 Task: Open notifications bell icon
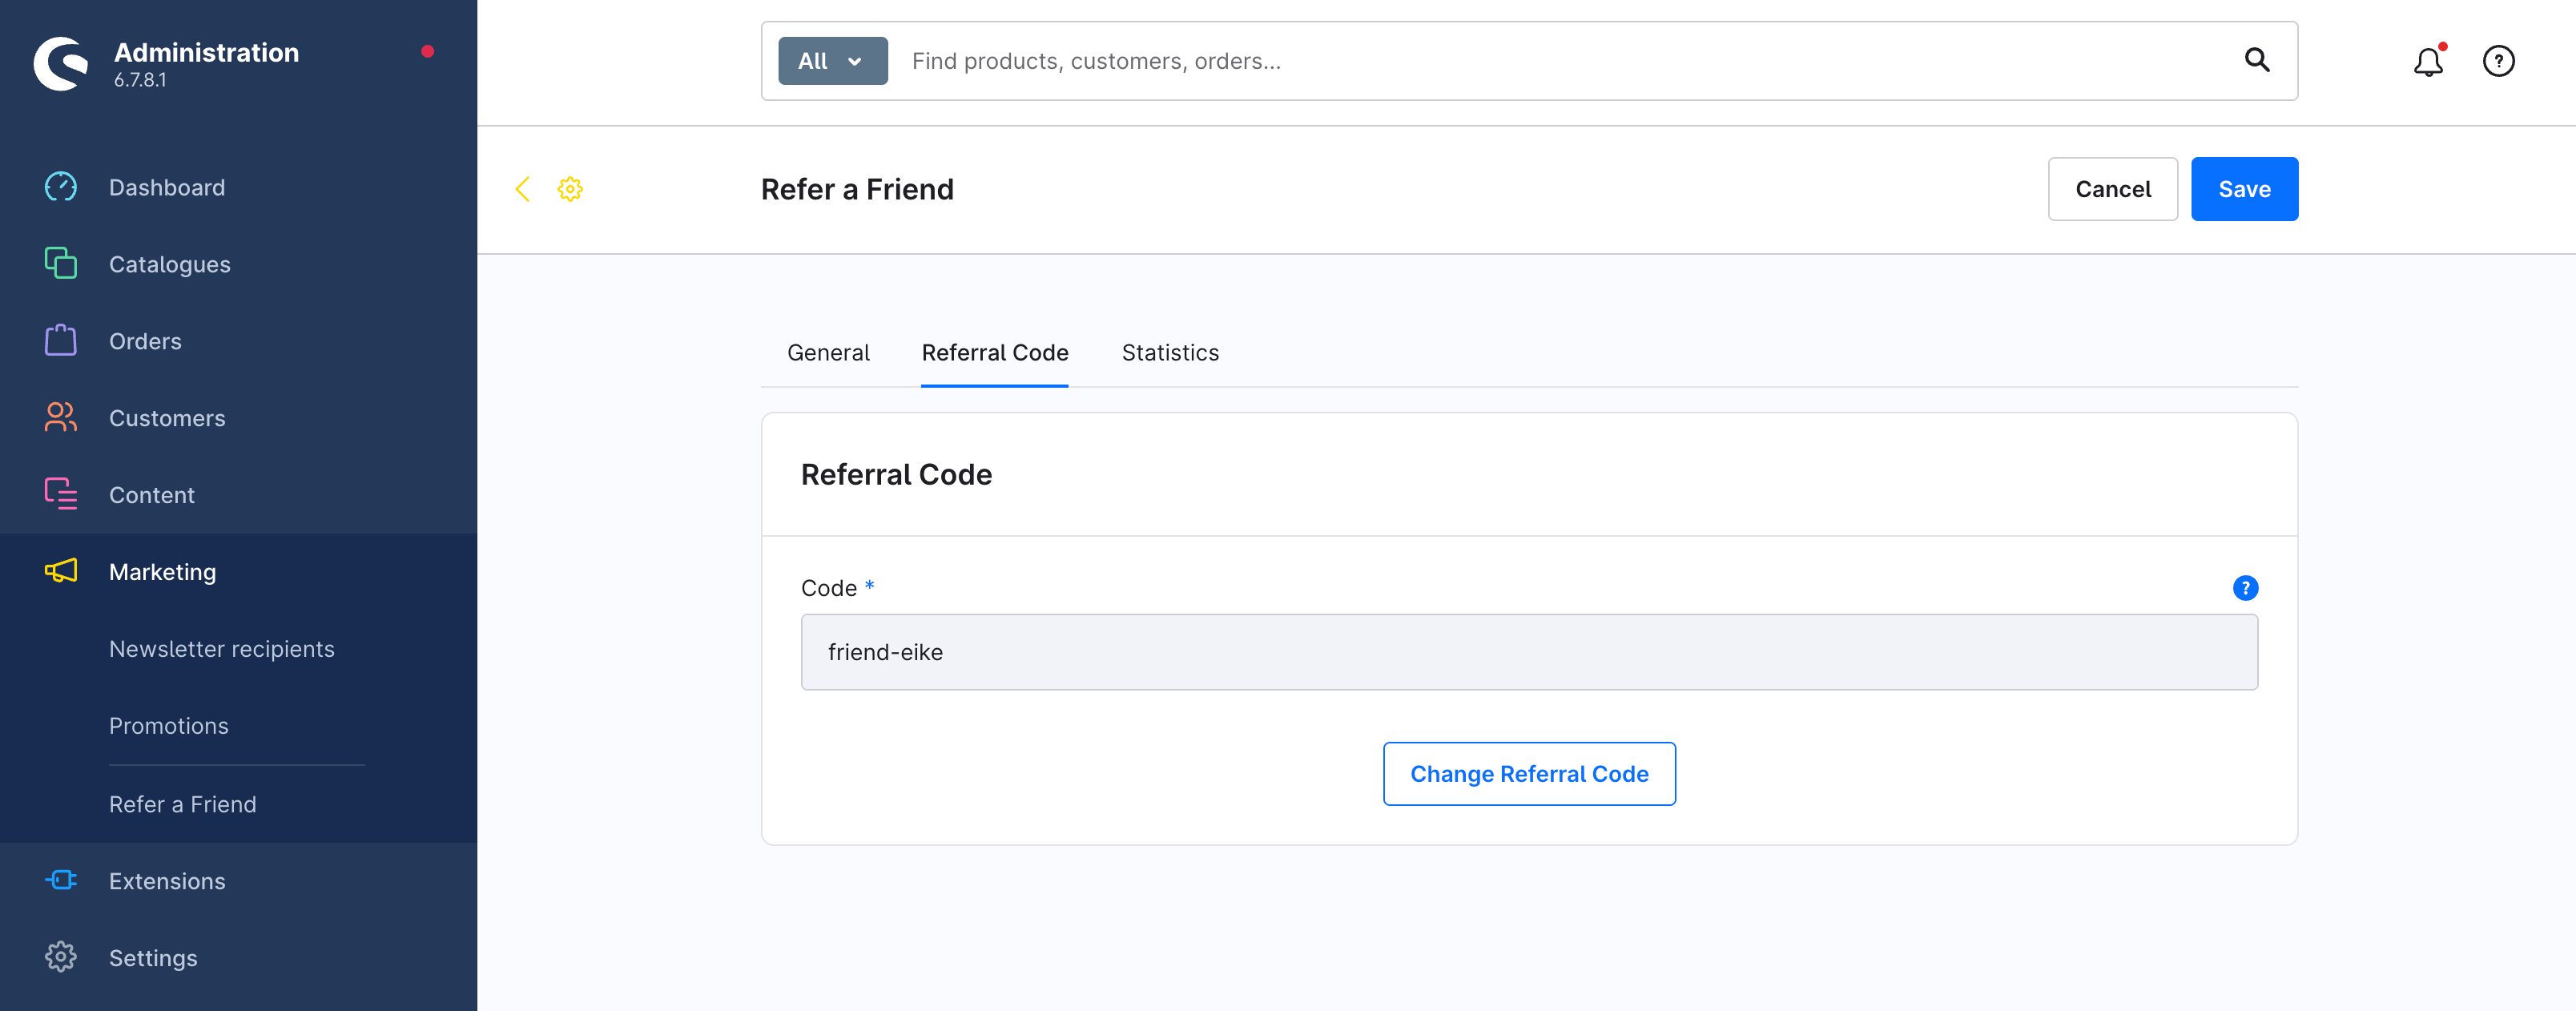point(2427,62)
